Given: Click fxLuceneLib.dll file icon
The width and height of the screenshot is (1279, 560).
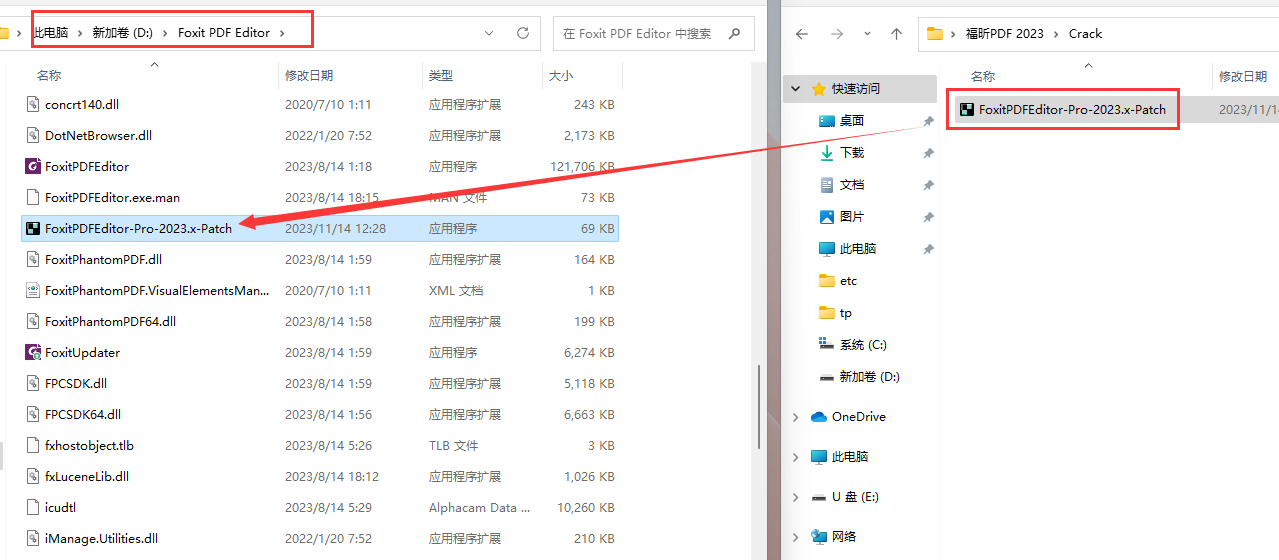Looking at the screenshot, I should (x=32, y=476).
